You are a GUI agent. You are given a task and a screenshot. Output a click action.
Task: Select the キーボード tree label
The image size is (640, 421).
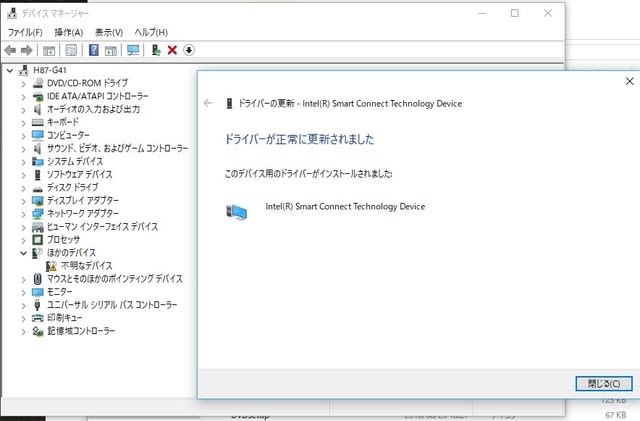pos(63,122)
